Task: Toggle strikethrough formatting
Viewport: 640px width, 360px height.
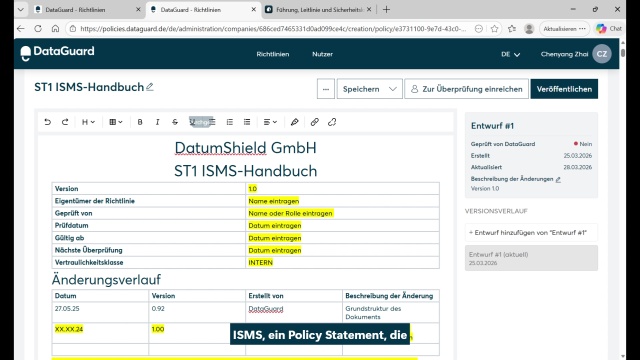Action: (x=175, y=122)
